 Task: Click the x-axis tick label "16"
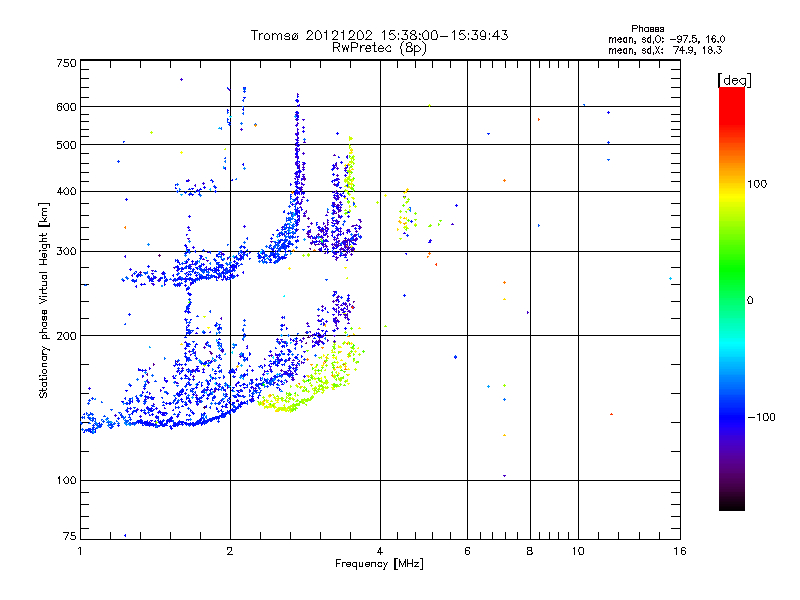click(x=680, y=551)
